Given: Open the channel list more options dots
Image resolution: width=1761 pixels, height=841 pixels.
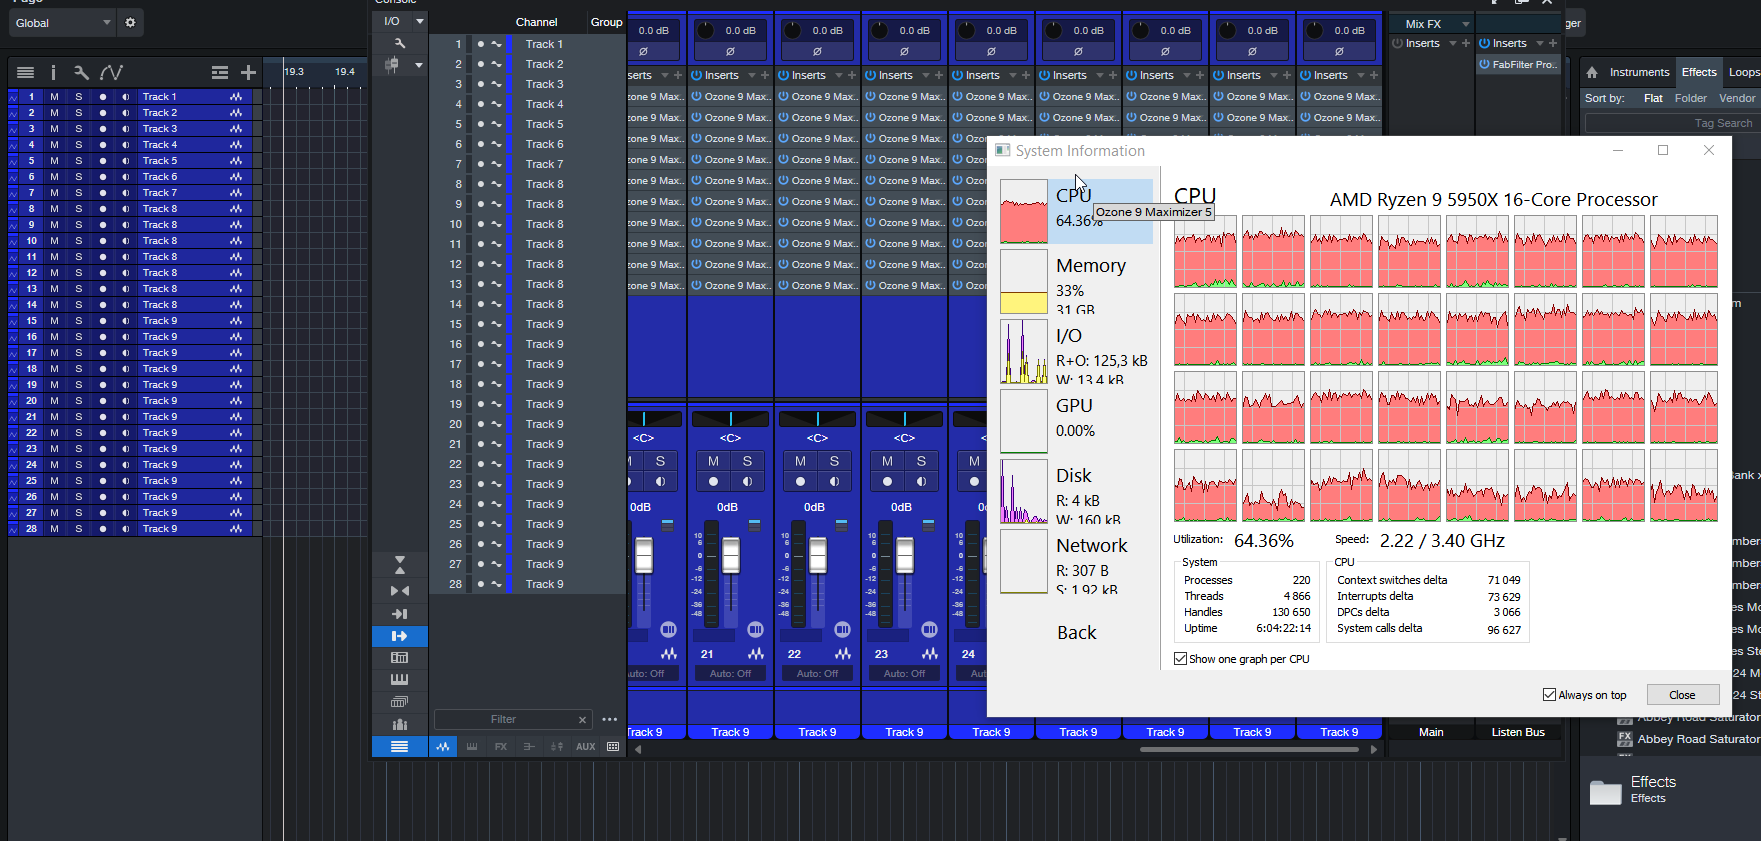Looking at the screenshot, I should pos(610,720).
